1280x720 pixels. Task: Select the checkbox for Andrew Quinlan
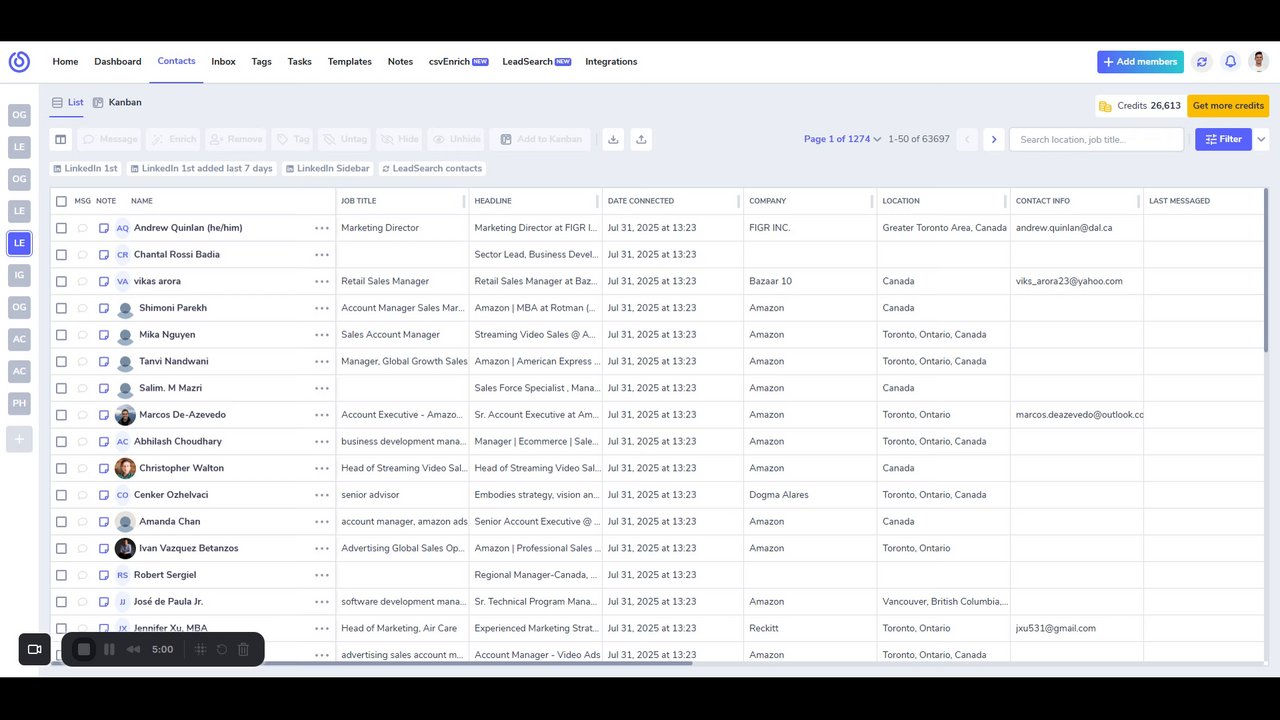[x=61, y=228]
